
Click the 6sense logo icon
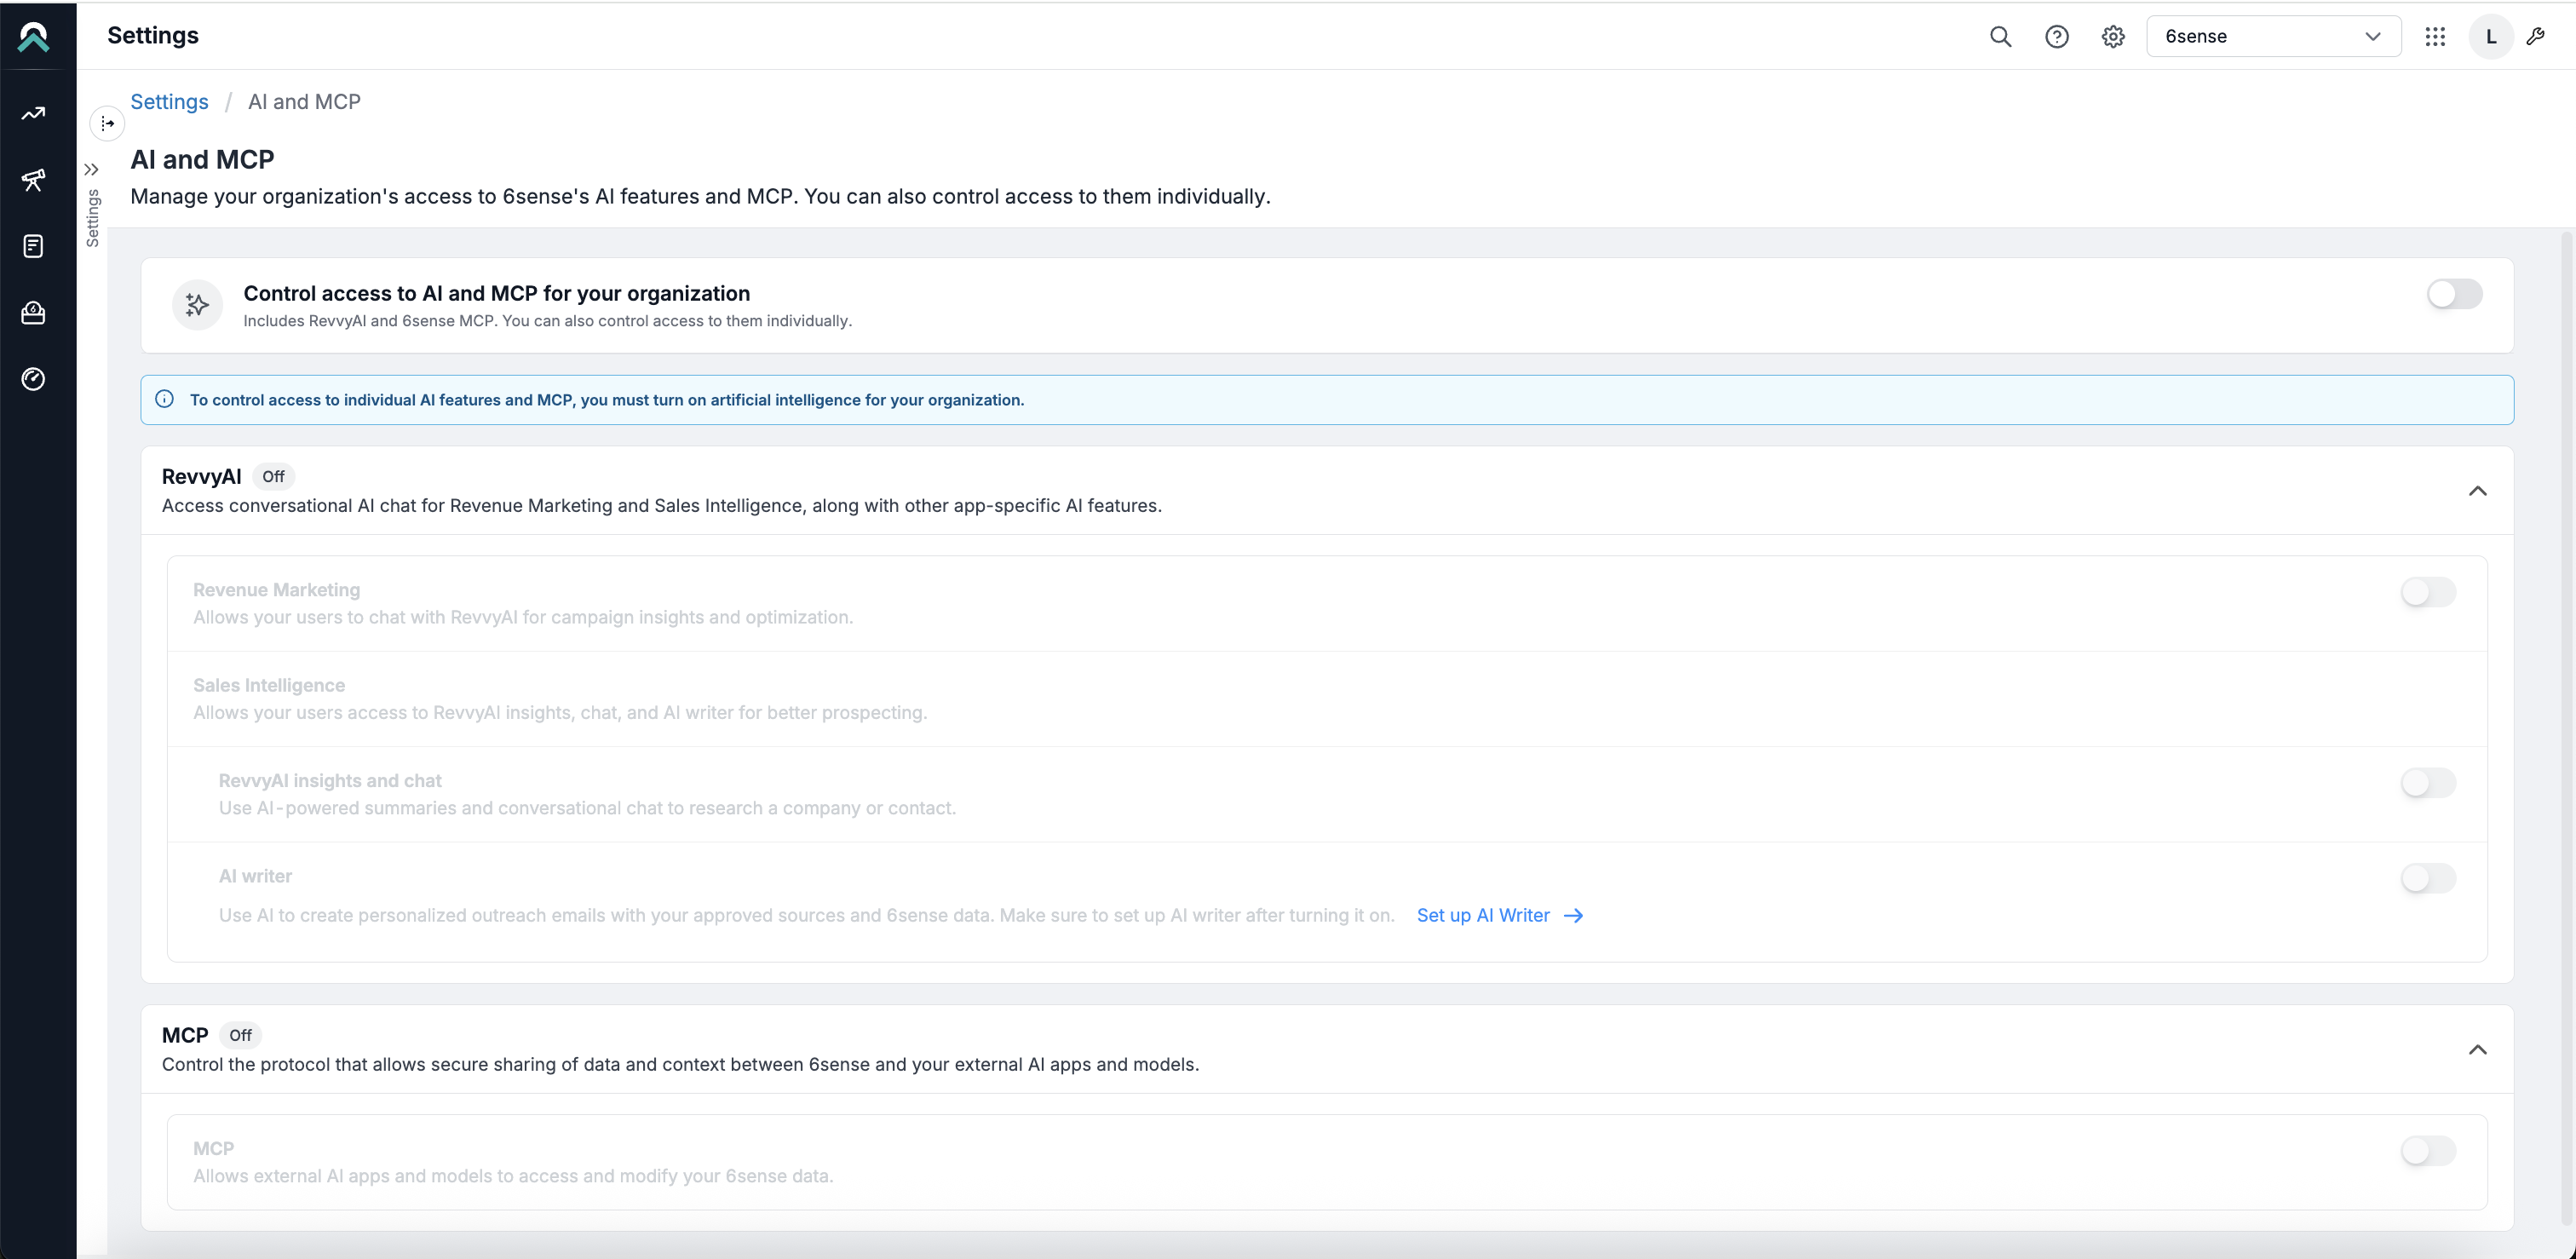[x=33, y=37]
